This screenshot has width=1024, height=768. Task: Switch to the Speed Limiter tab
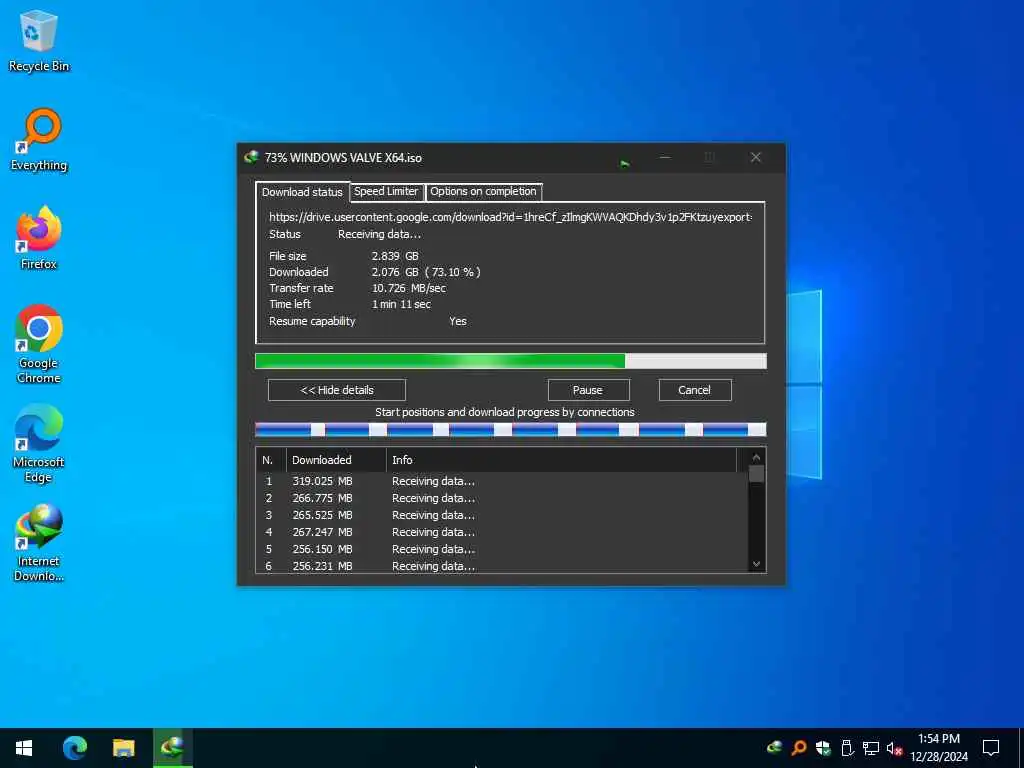386,191
